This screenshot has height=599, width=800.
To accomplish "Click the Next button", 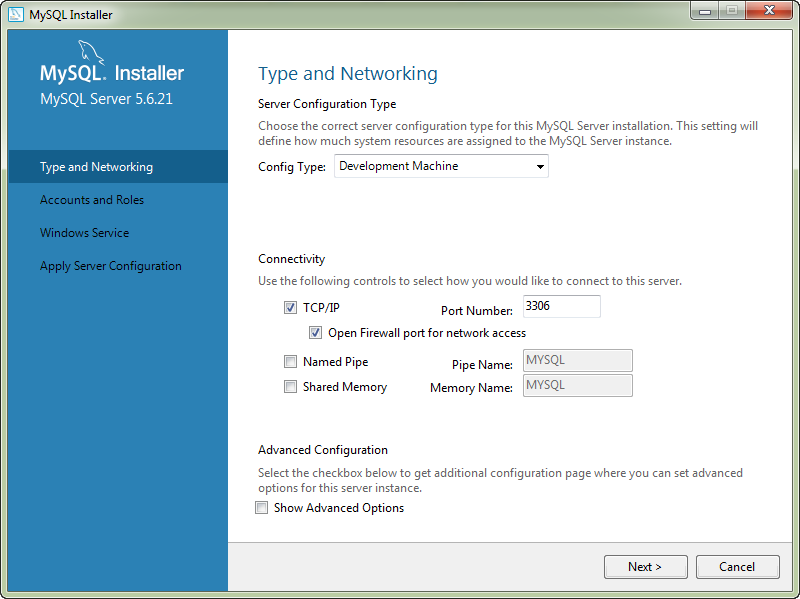I will click(x=645, y=567).
